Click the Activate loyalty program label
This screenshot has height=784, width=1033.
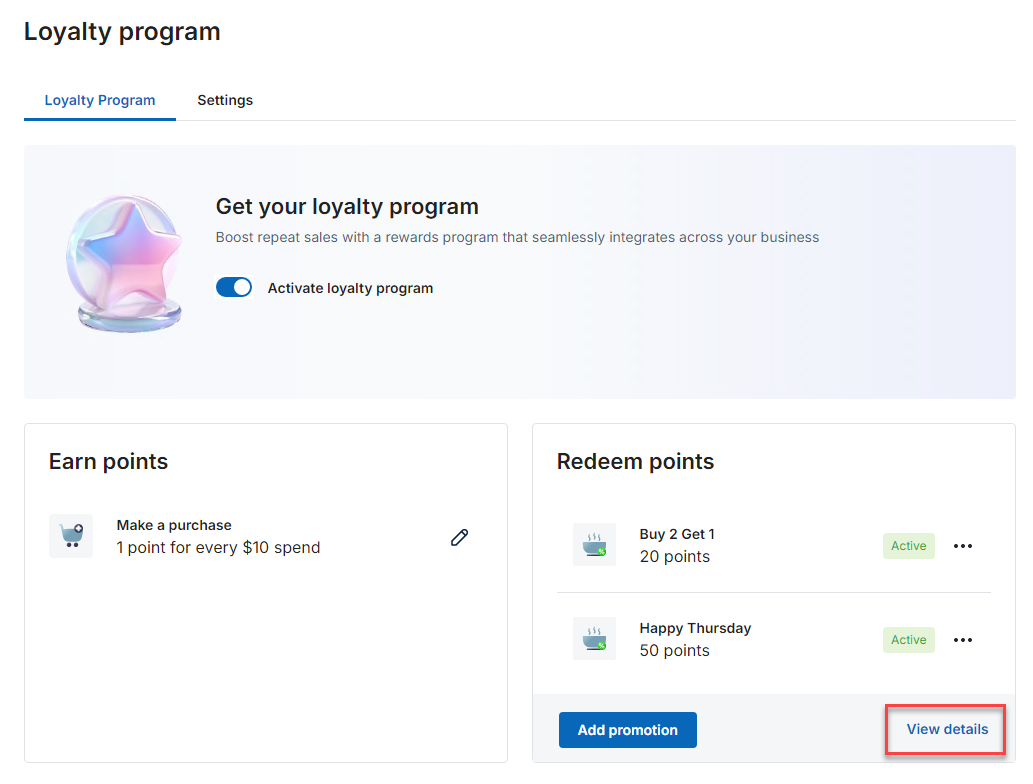[x=350, y=288]
